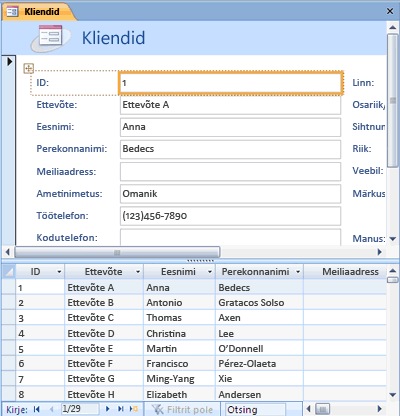Screen dimensions: 400x416
Task: Select the row selector for Ettevõte B
Action: (9, 303)
